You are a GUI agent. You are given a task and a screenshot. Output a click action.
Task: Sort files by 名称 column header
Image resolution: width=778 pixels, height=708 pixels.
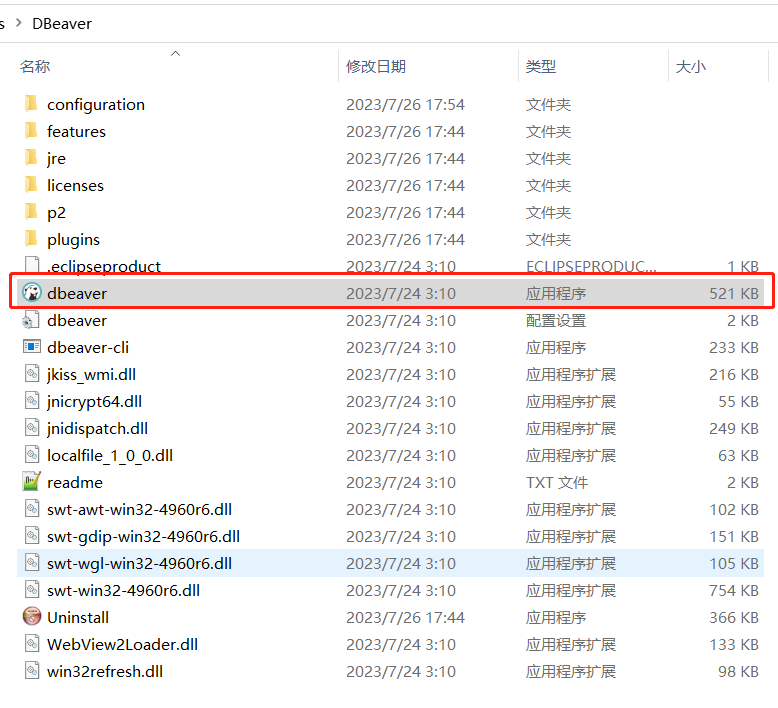click(35, 66)
